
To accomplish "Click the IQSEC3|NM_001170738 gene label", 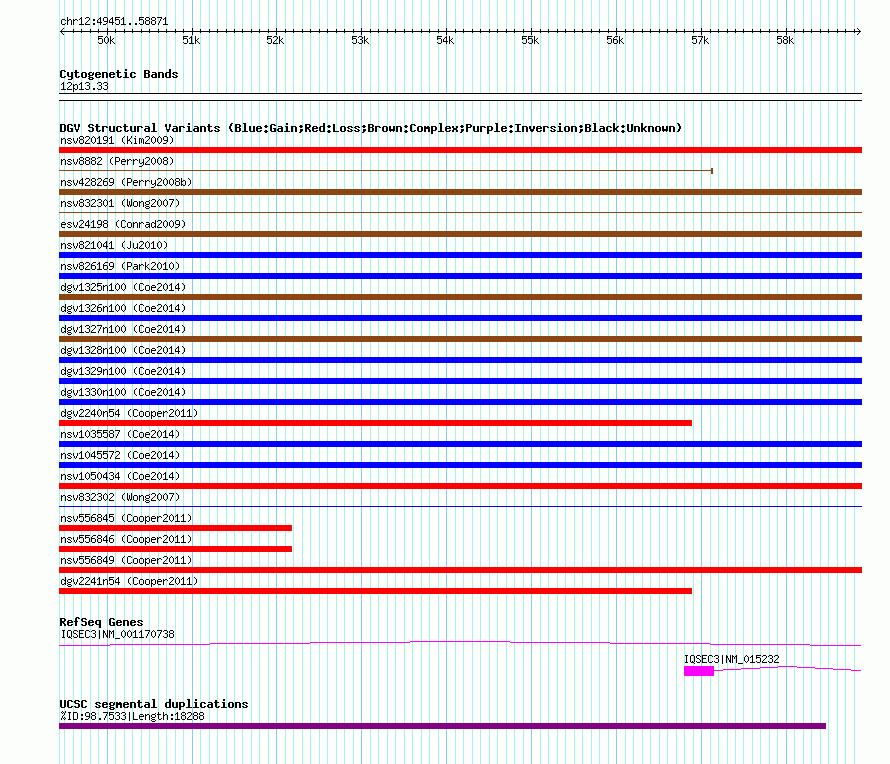I will pyautogui.click(x=117, y=634).
